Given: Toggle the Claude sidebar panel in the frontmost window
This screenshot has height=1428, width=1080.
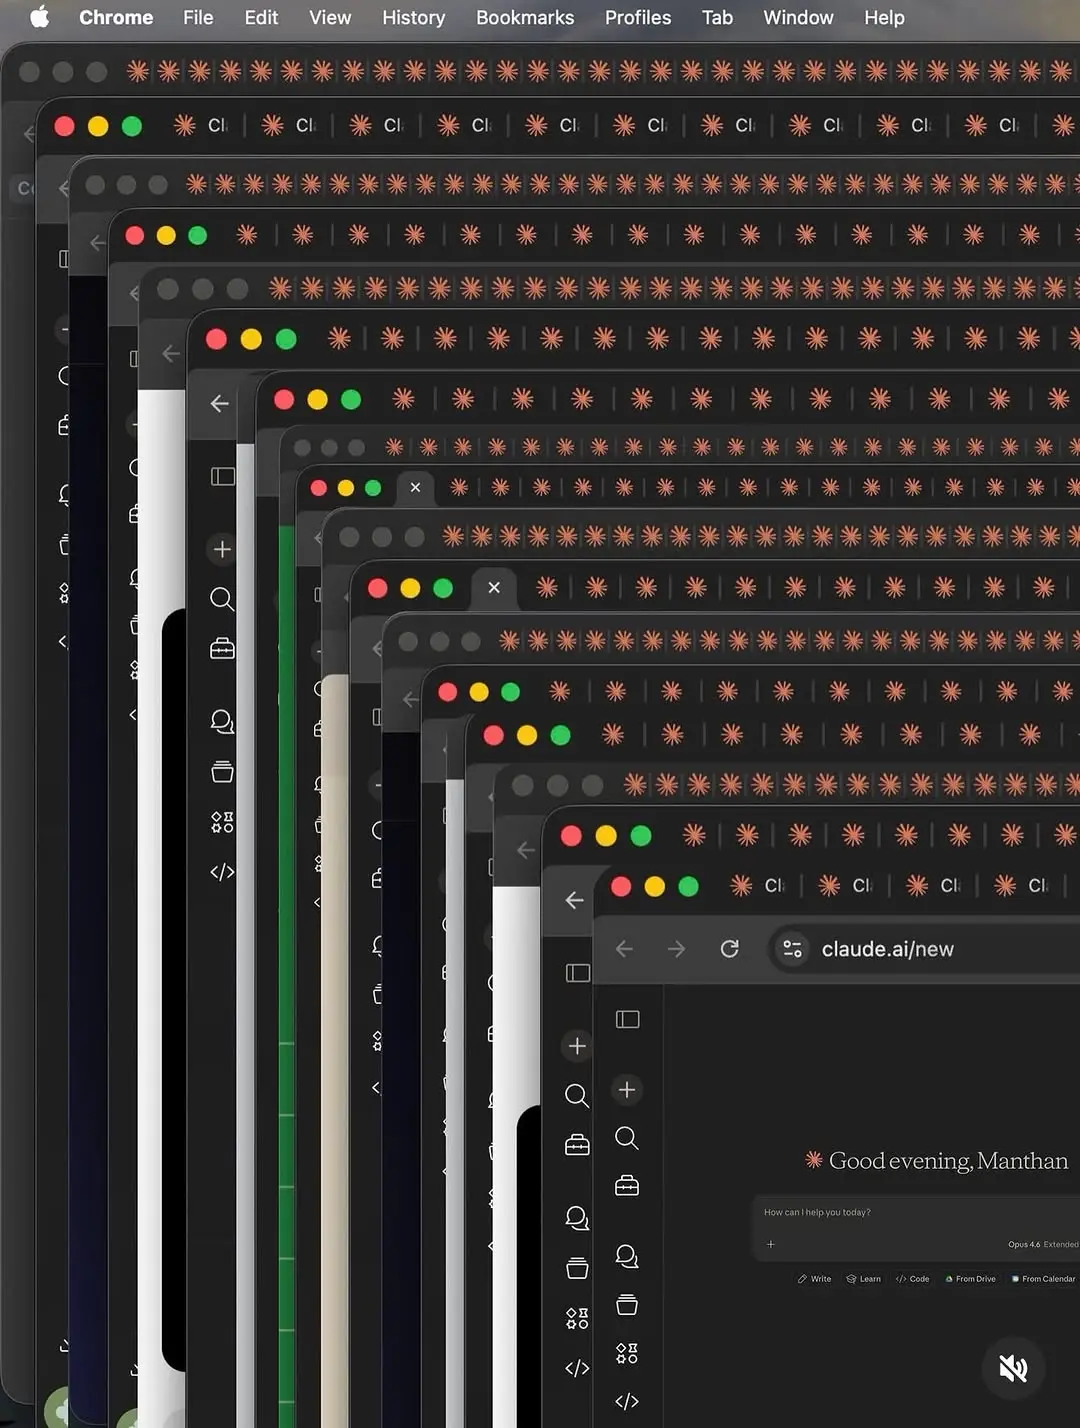Looking at the screenshot, I should tap(627, 1019).
